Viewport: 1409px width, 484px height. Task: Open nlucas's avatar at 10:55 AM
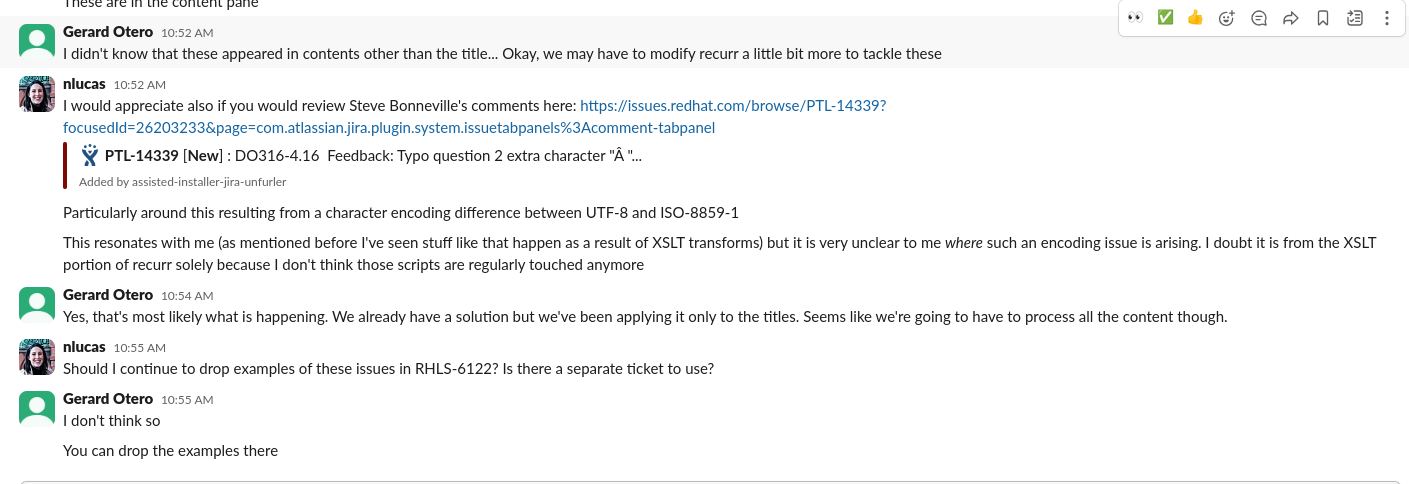(37, 357)
